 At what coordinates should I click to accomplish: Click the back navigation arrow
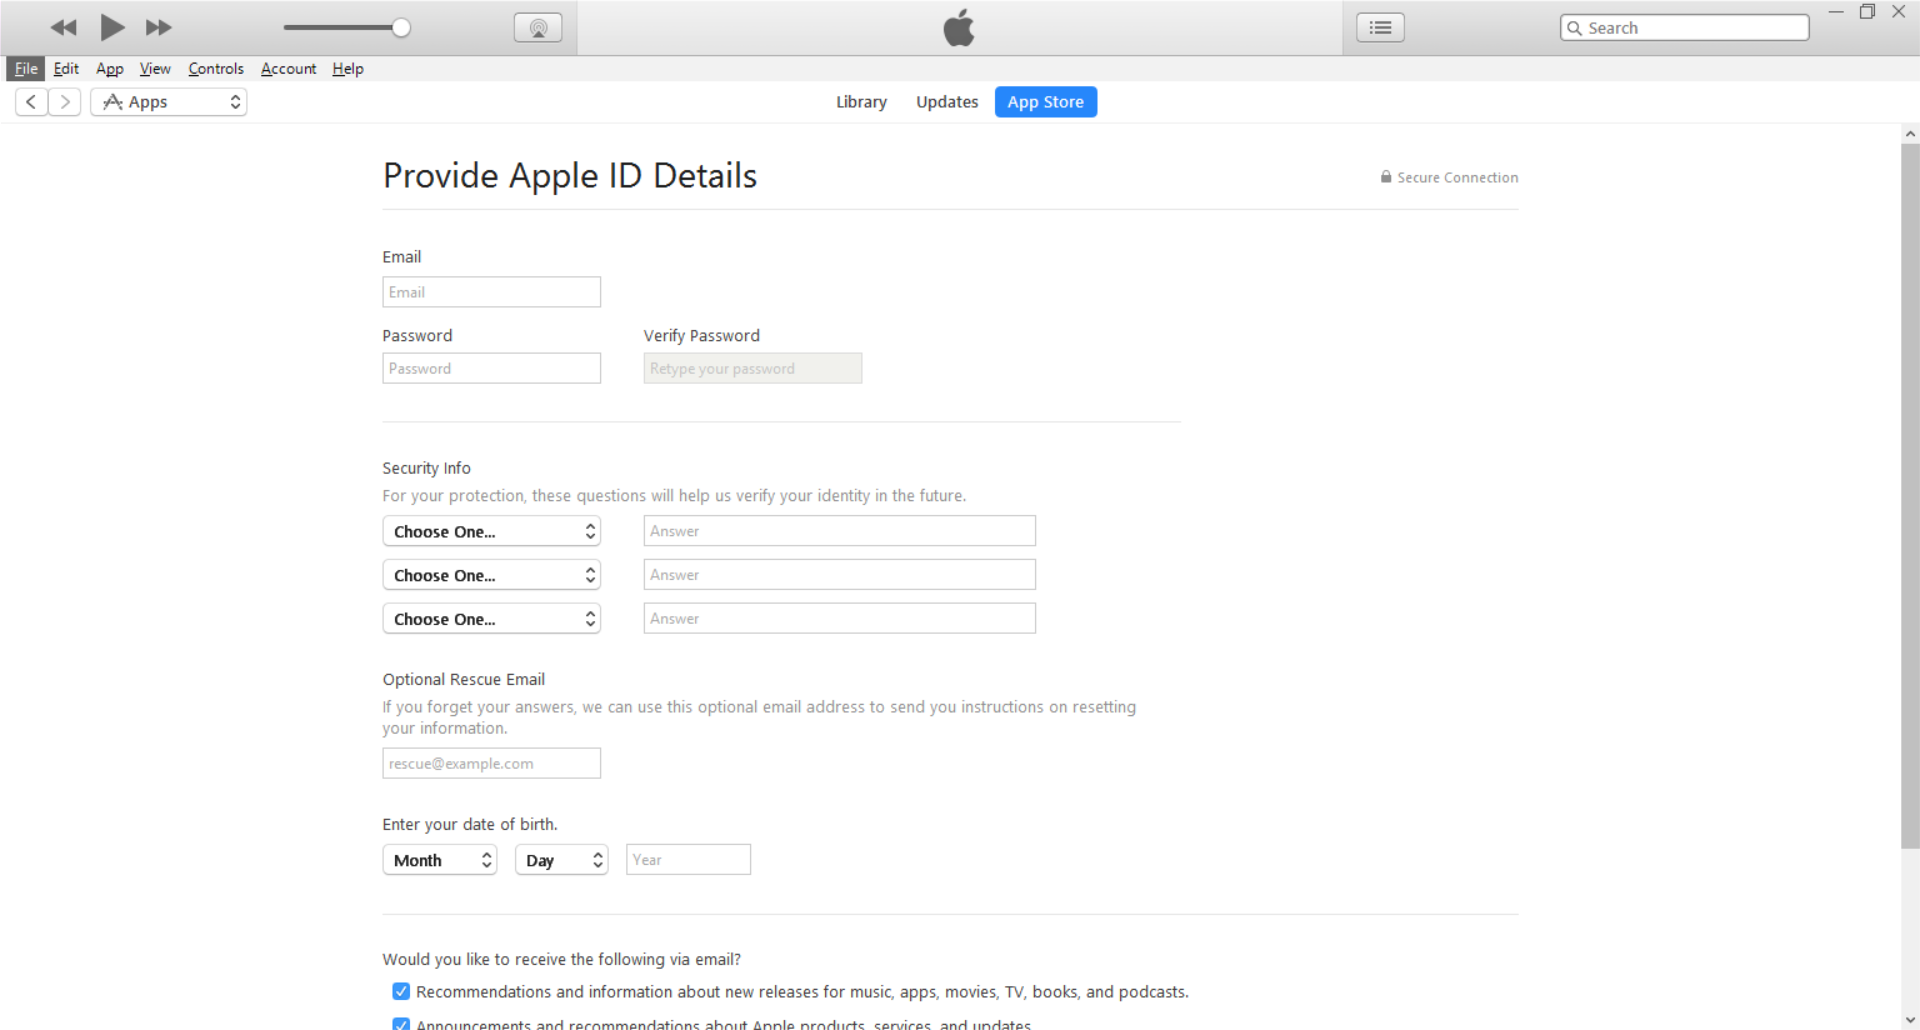click(31, 101)
